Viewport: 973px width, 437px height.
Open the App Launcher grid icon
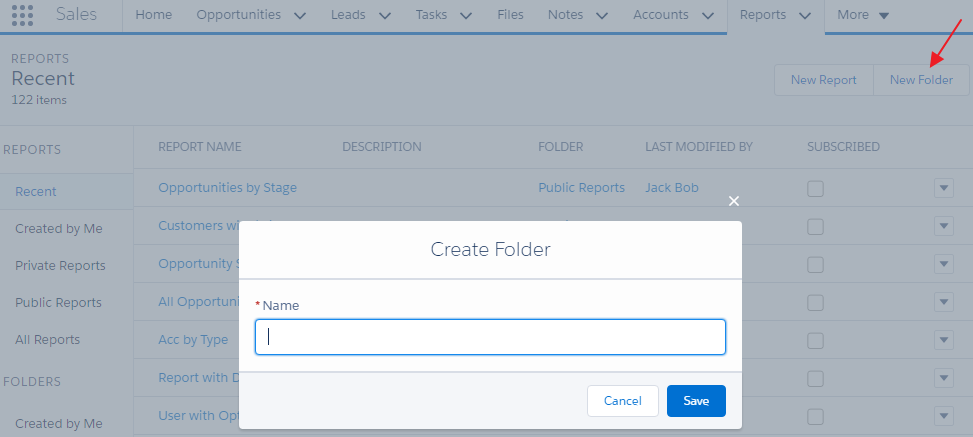[x=22, y=16]
